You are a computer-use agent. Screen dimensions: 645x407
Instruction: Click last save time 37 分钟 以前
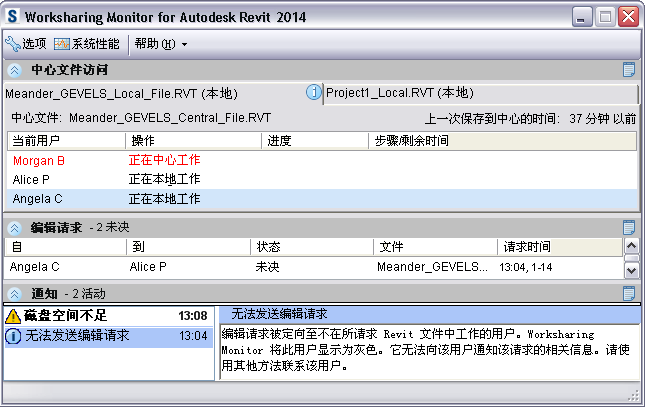[x=603, y=119]
